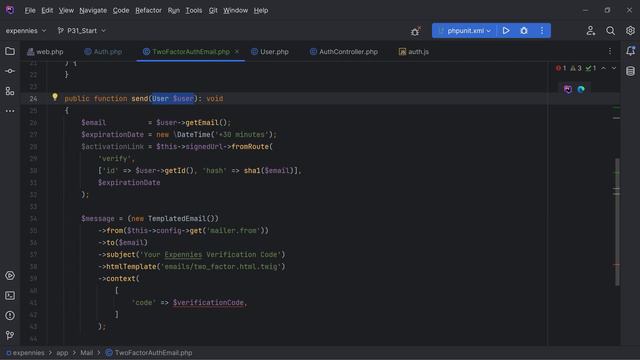Image resolution: width=640 pixels, height=360 pixels.
Task: Click the error count indicator showing 1
Action: point(561,68)
